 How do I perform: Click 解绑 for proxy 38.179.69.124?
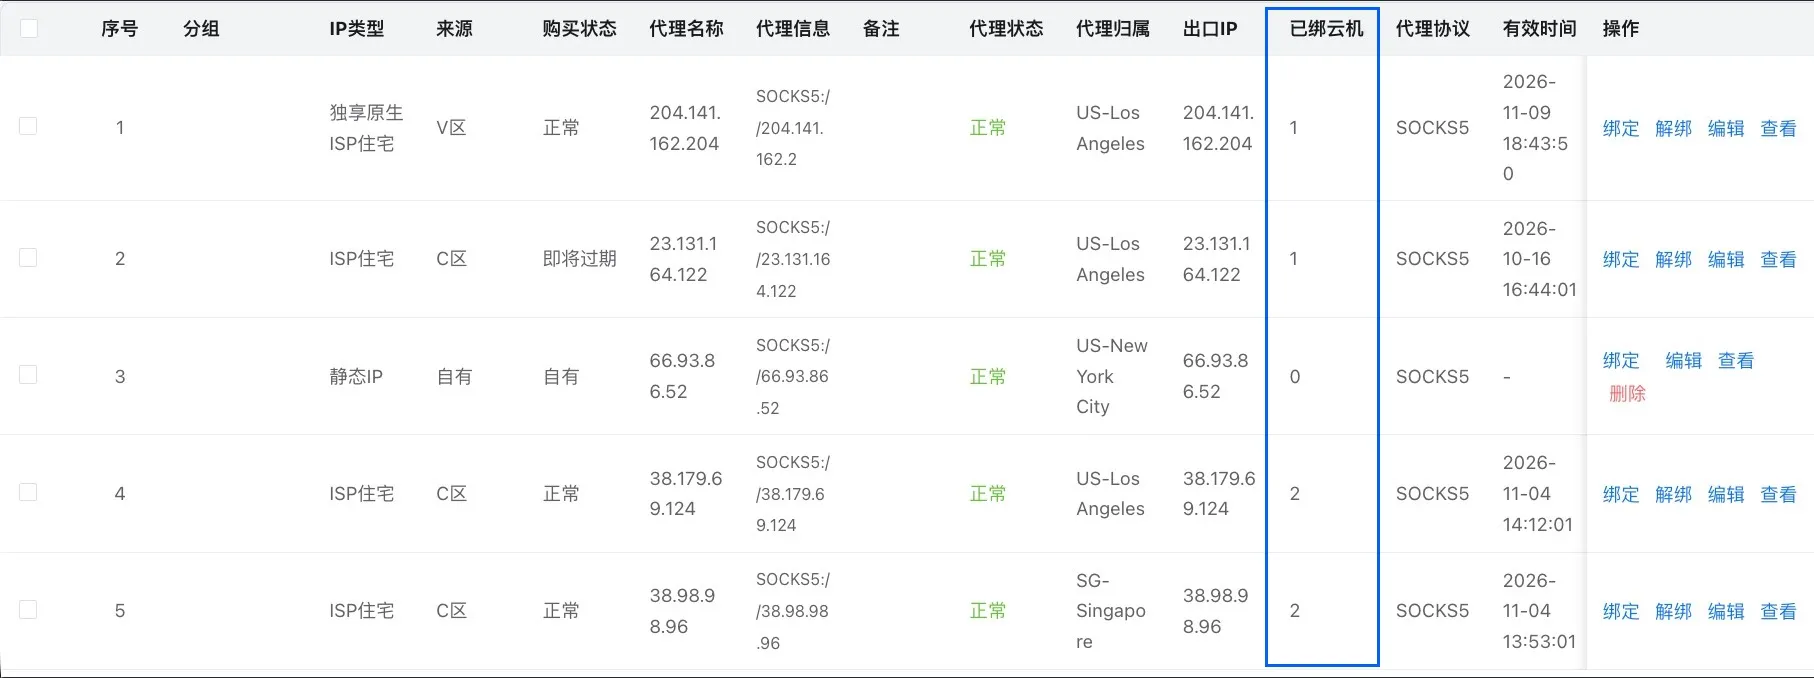[1673, 494]
